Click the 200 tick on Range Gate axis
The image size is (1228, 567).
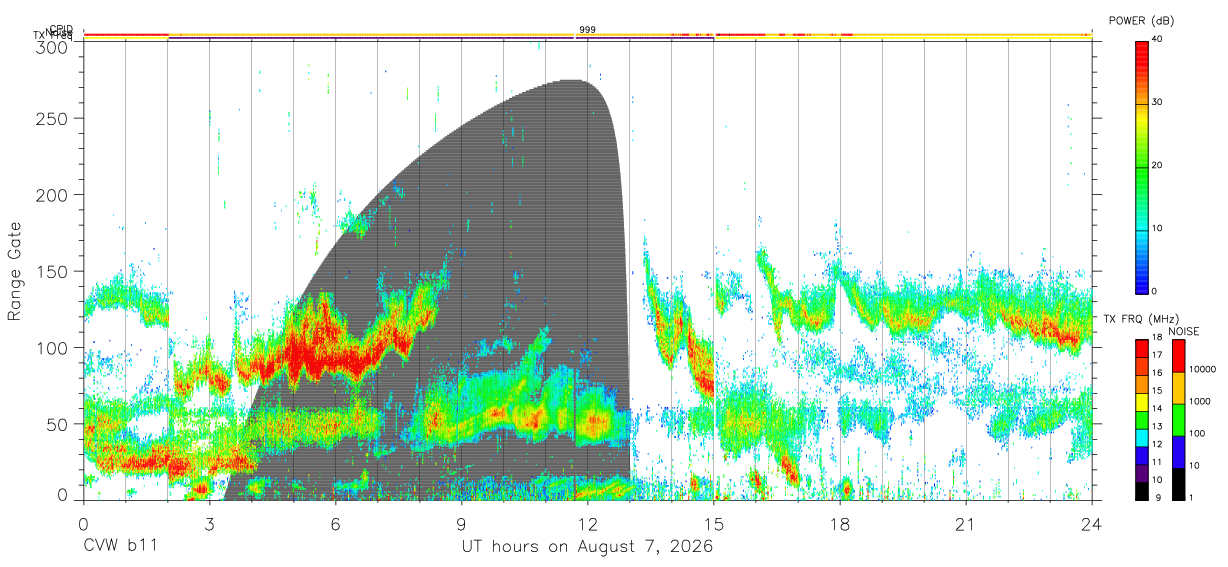[51, 194]
